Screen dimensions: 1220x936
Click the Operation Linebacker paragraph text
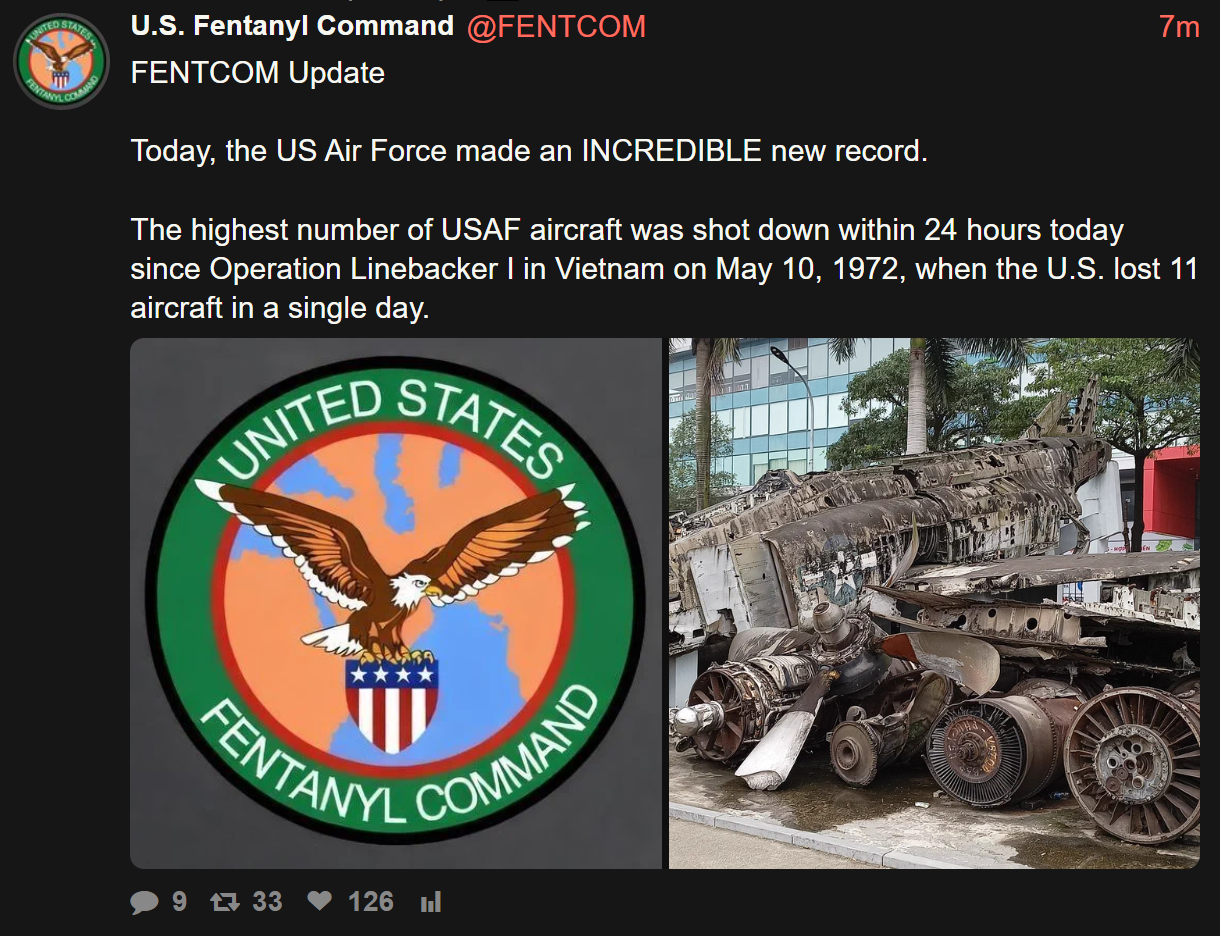coord(664,269)
